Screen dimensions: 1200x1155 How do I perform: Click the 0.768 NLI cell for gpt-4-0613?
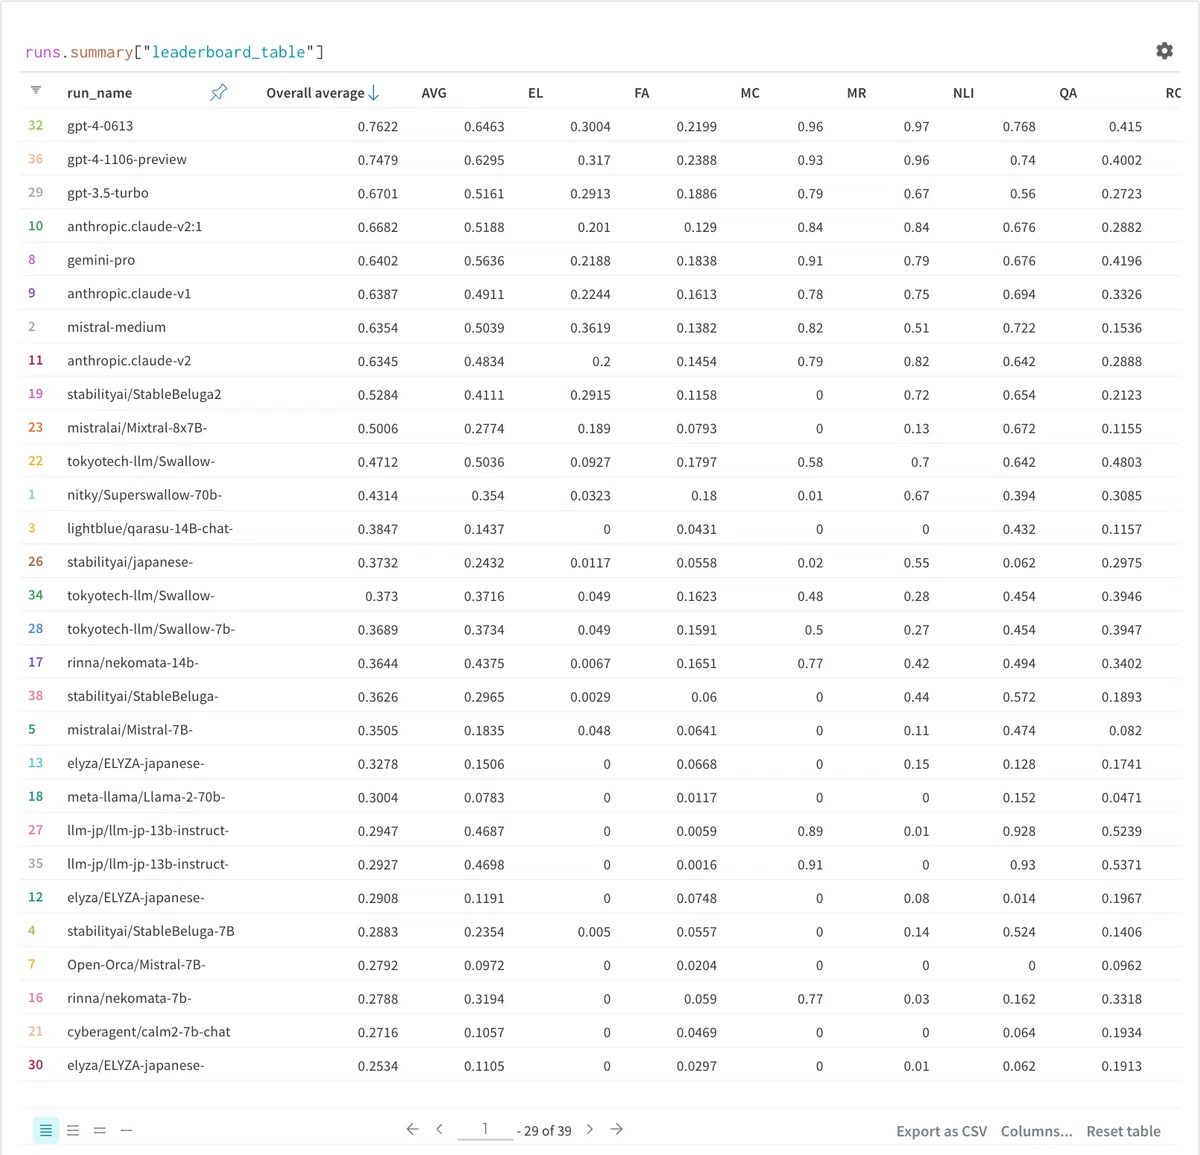1019,127
